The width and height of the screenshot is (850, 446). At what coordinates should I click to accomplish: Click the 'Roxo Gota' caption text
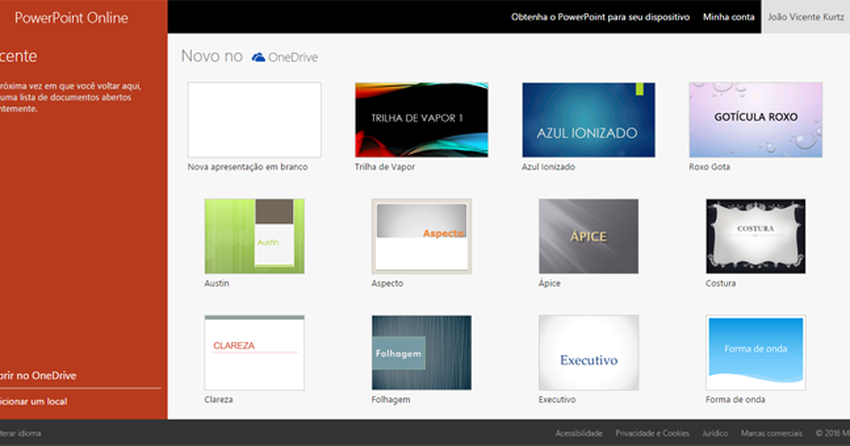(x=709, y=167)
